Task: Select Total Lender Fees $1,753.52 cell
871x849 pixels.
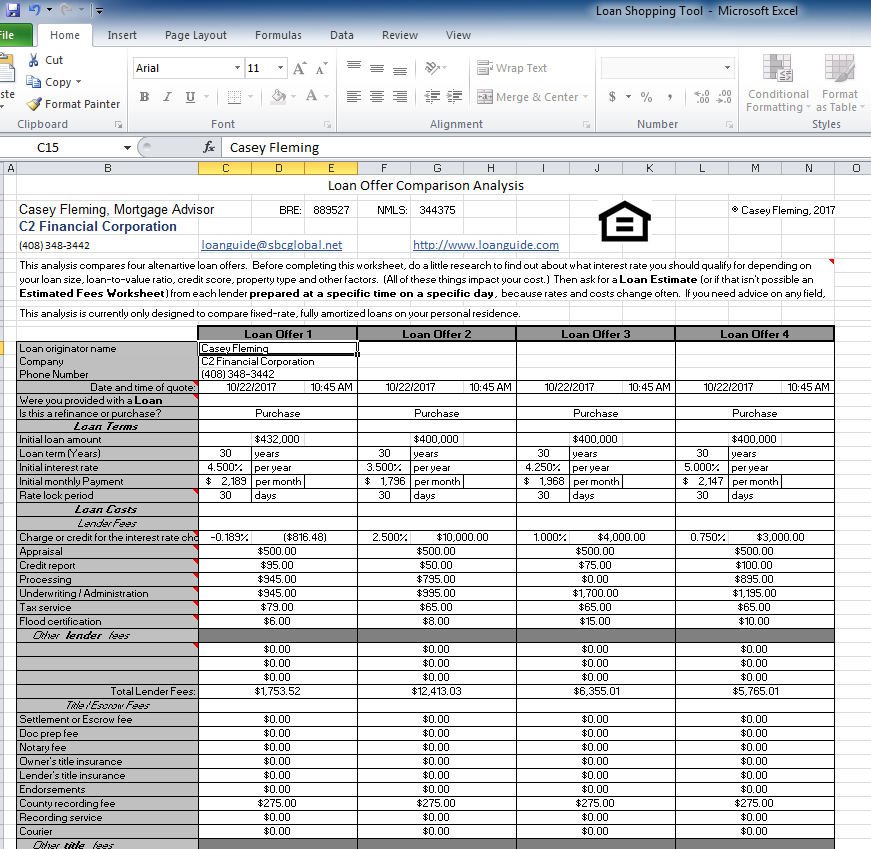Action: pos(277,691)
